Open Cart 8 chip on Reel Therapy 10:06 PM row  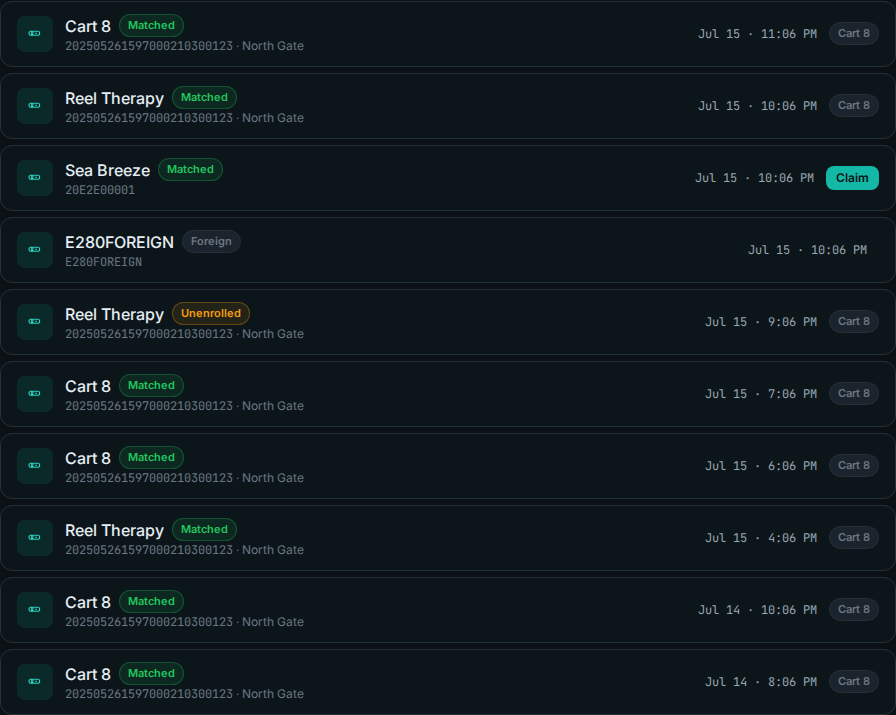pos(854,106)
